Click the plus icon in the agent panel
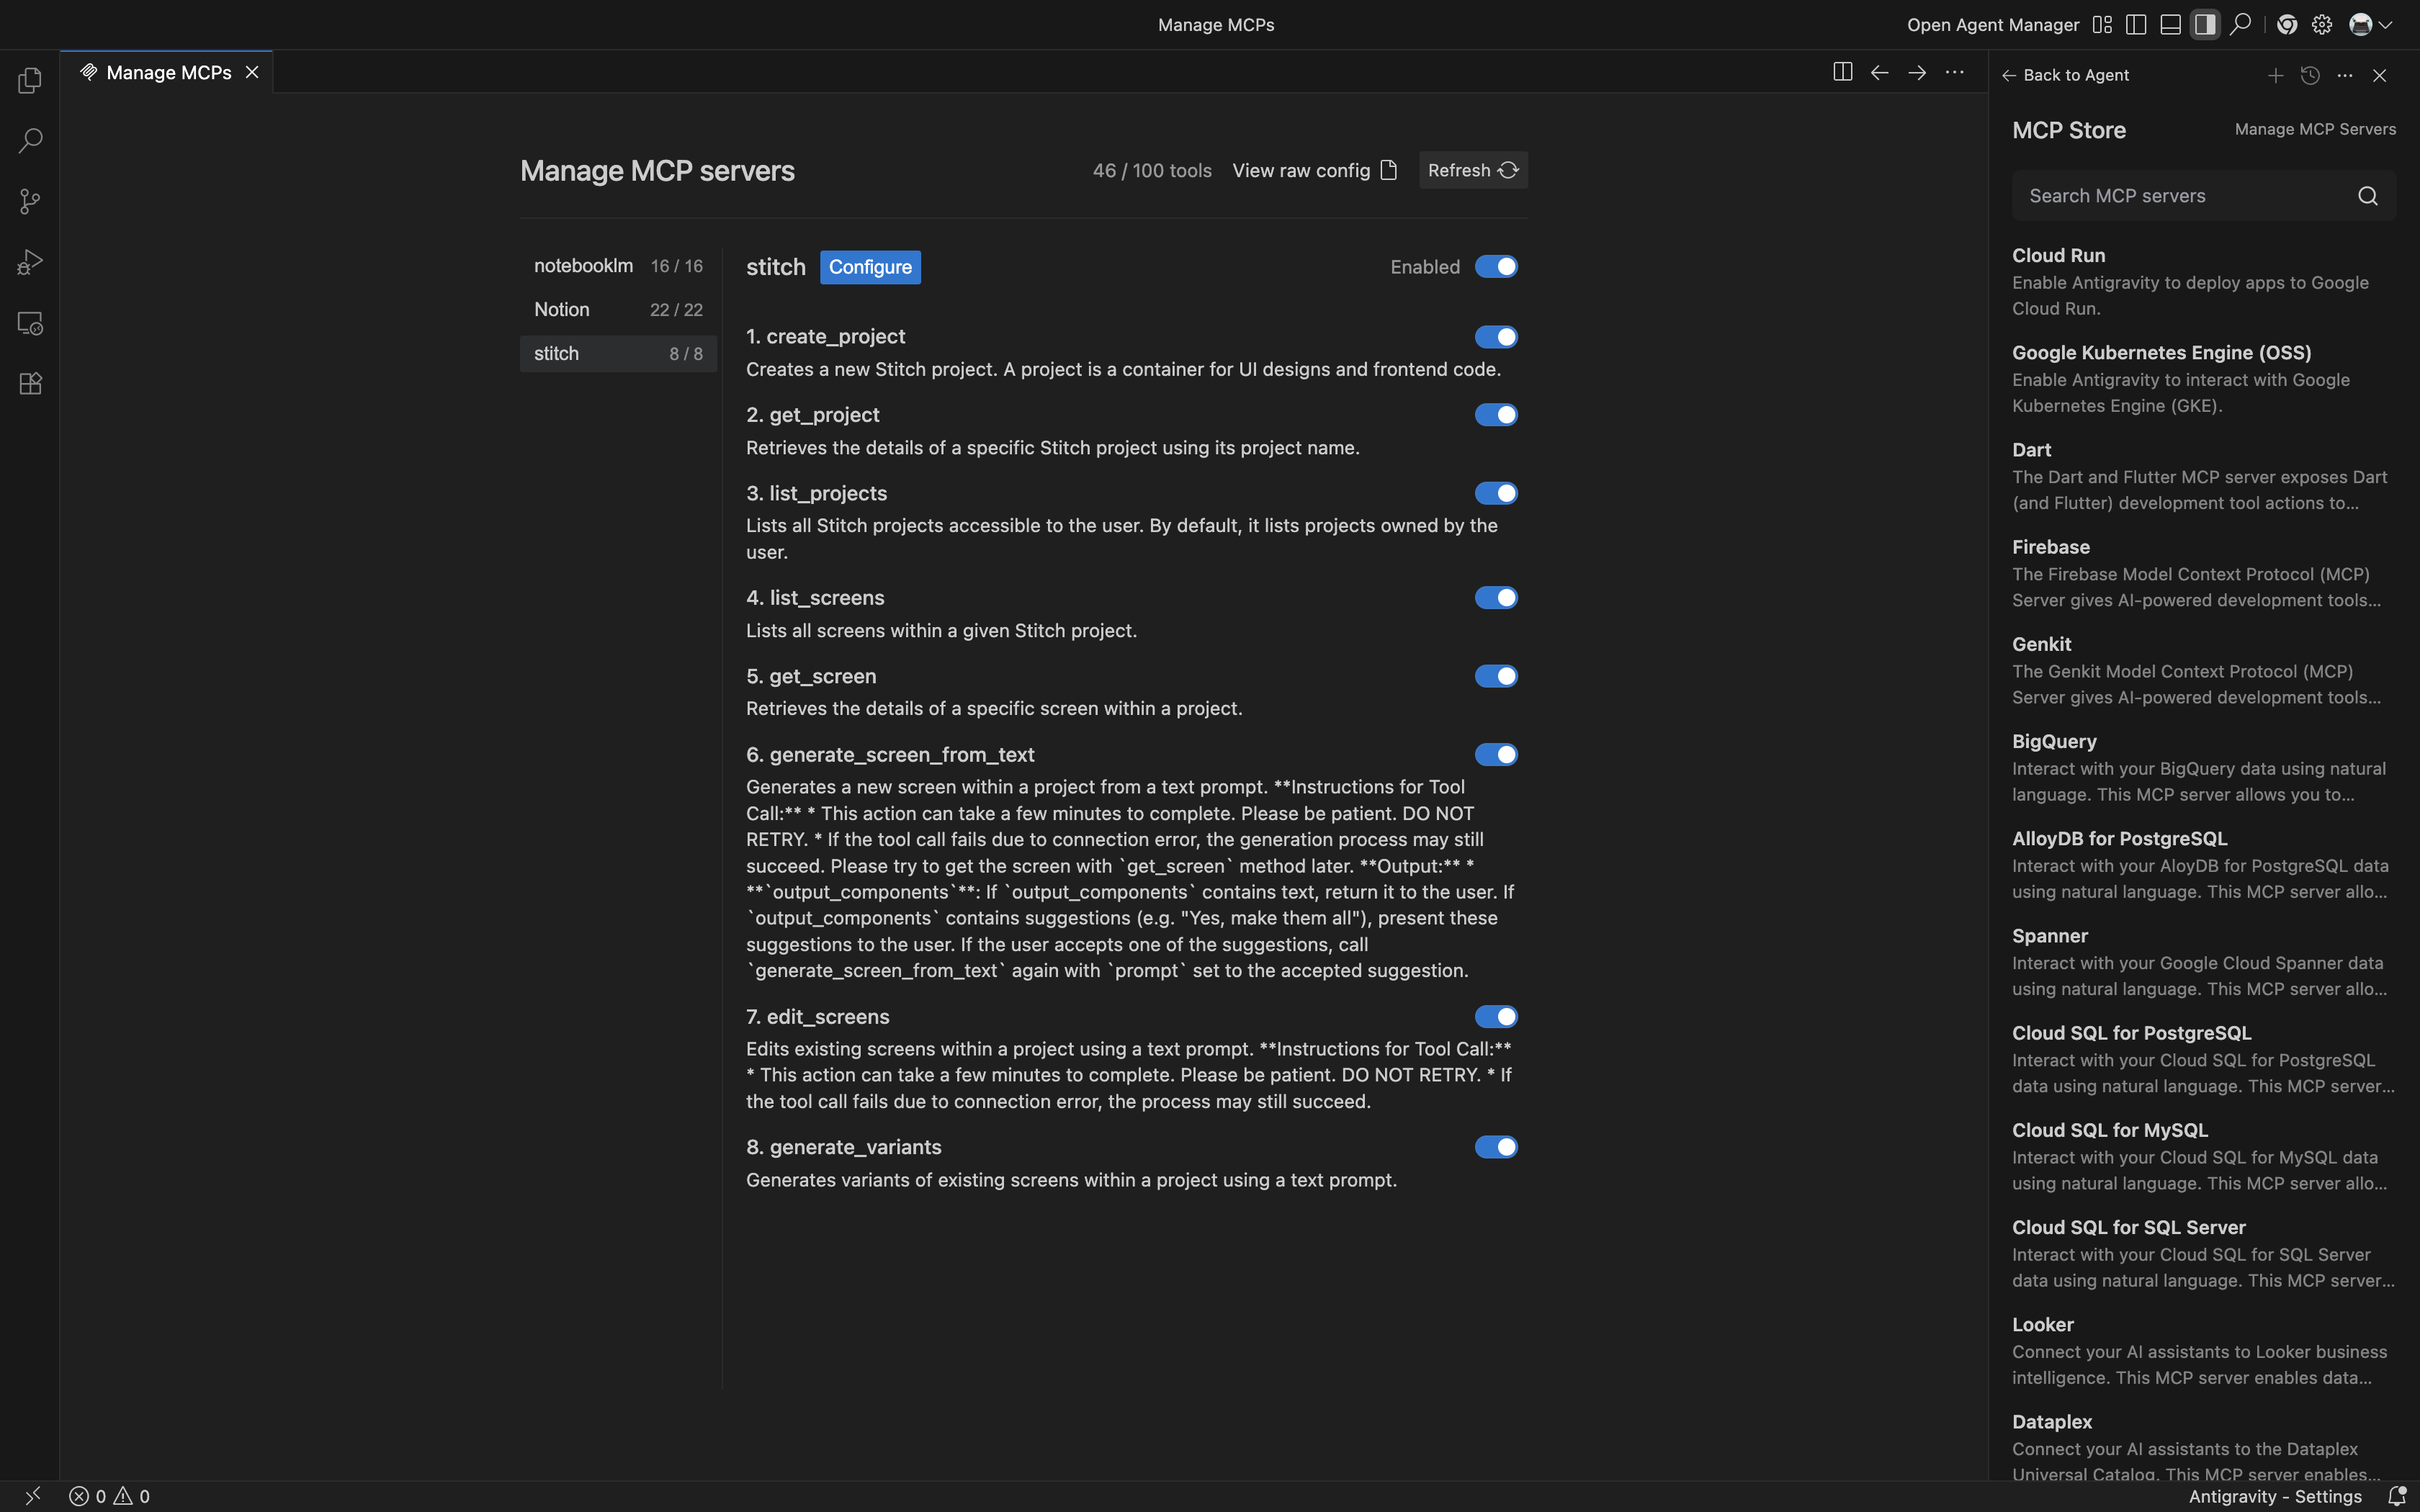The height and width of the screenshot is (1512, 2420). click(2275, 75)
